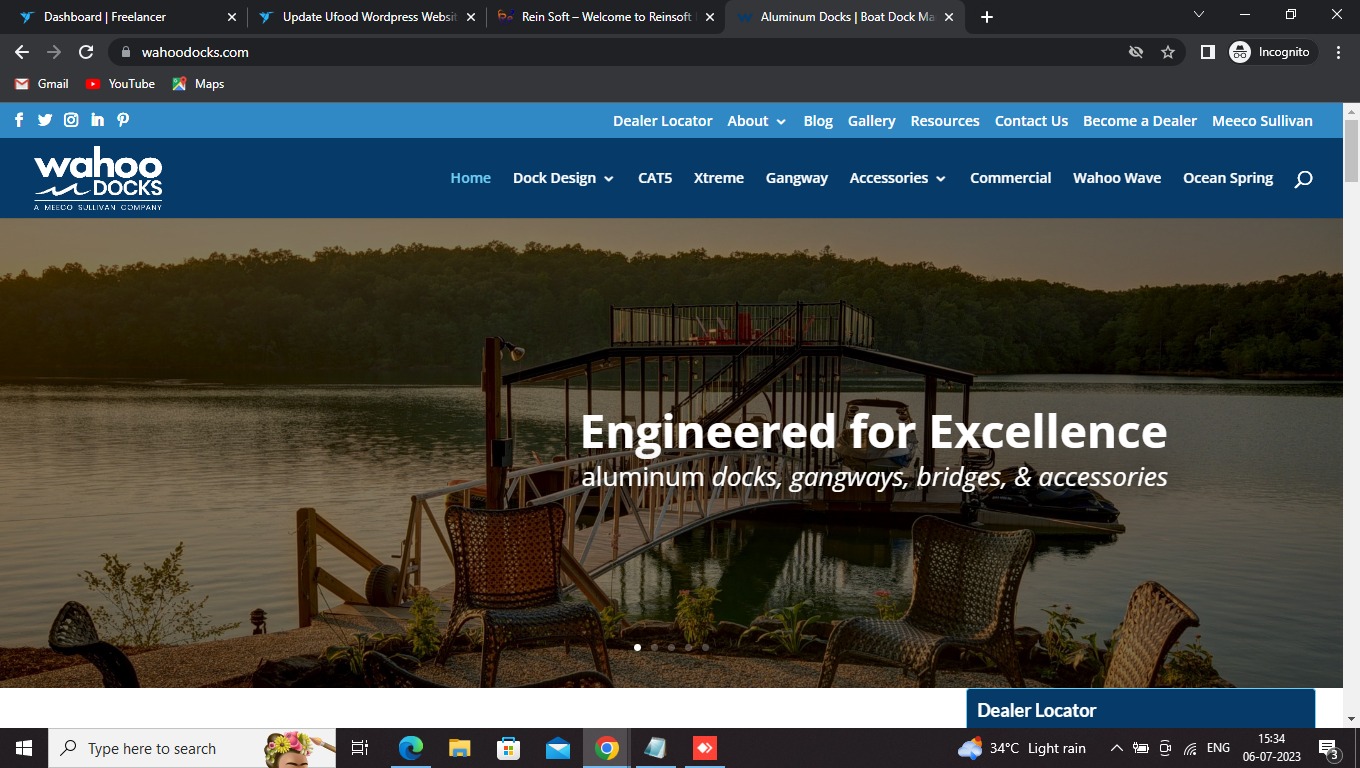Click the third-party cookies blocked eye icon
The height and width of the screenshot is (768, 1360).
(1136, 52)
